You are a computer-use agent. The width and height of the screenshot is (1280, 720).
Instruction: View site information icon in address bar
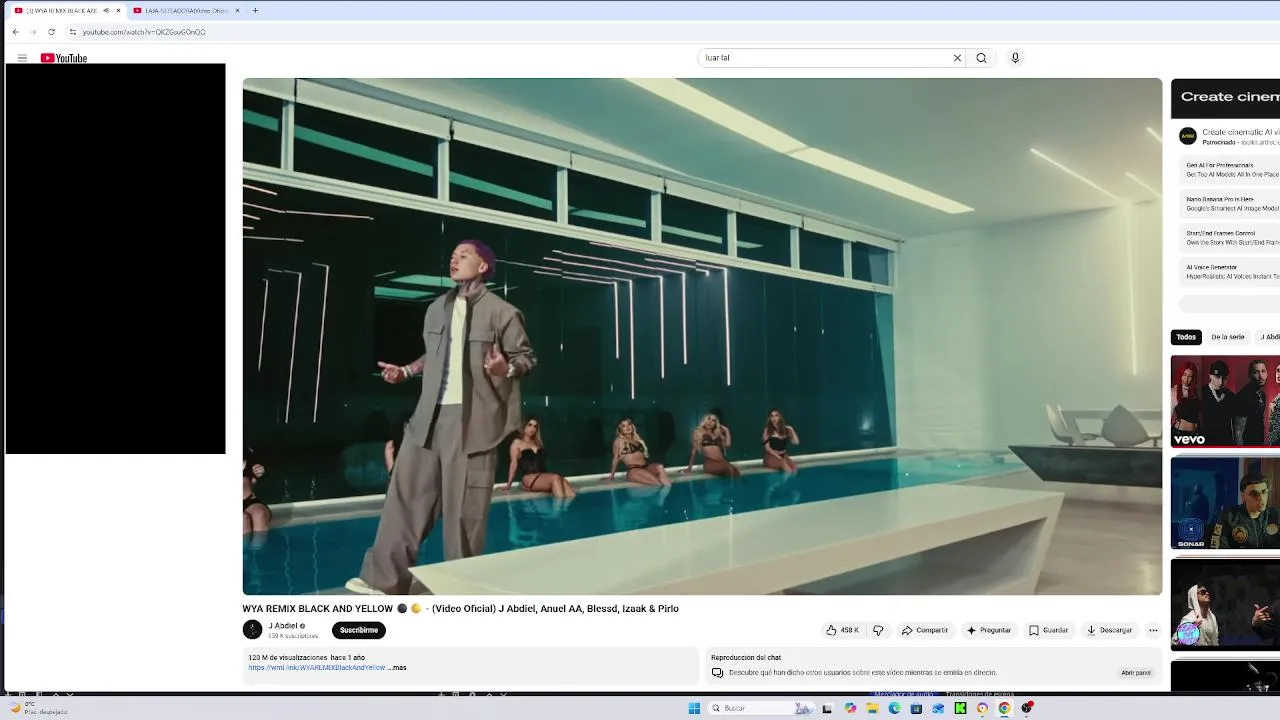[73, 32]
